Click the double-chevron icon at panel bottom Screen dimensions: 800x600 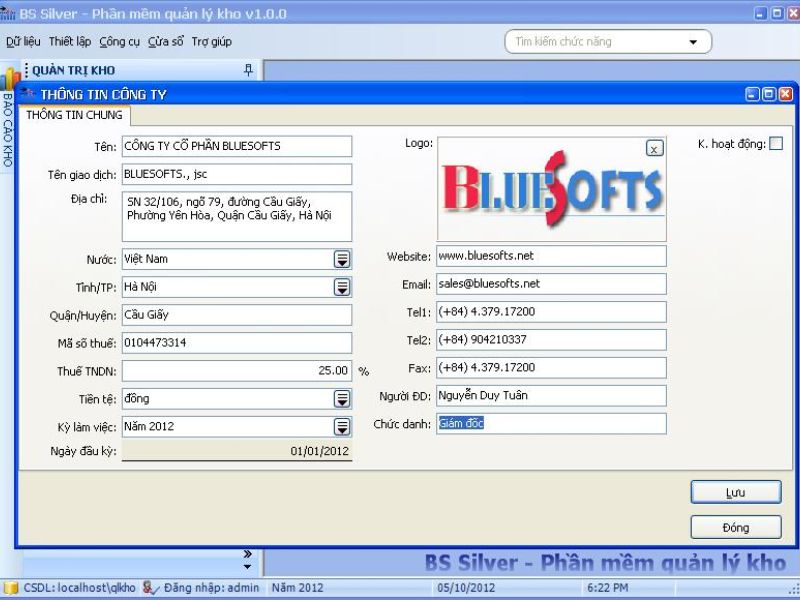(x=248, y=554)
